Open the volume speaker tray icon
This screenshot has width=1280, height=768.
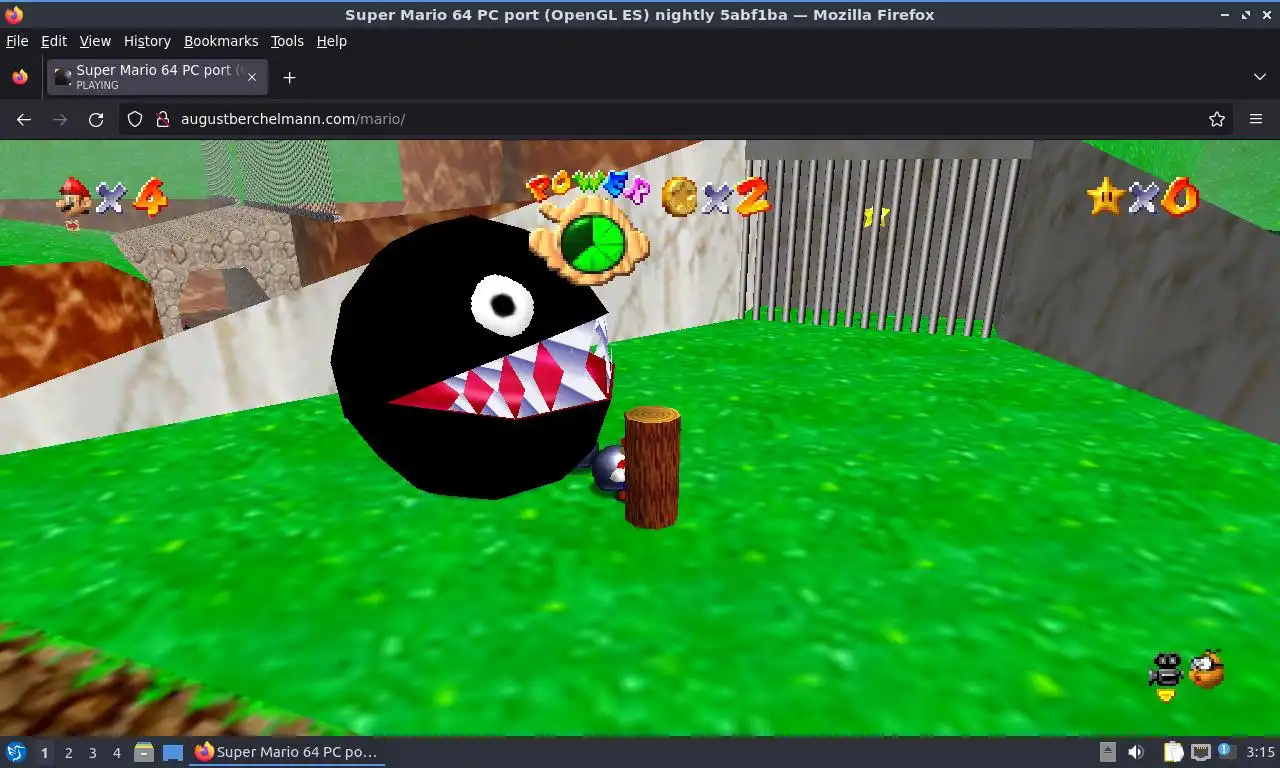point(1136,752)
